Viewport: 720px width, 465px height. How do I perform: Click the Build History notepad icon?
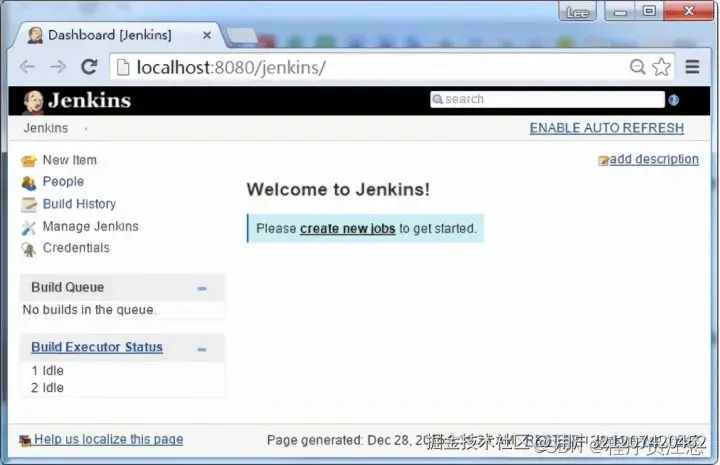28,205
